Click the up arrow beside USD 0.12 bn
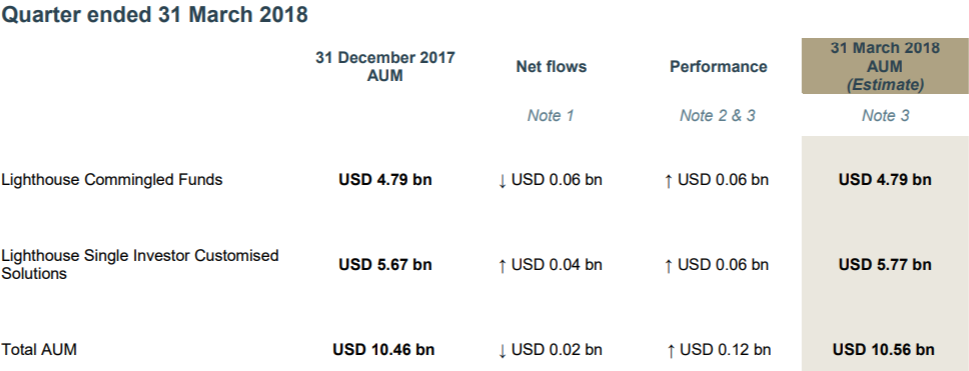 [x=671, y=351]
